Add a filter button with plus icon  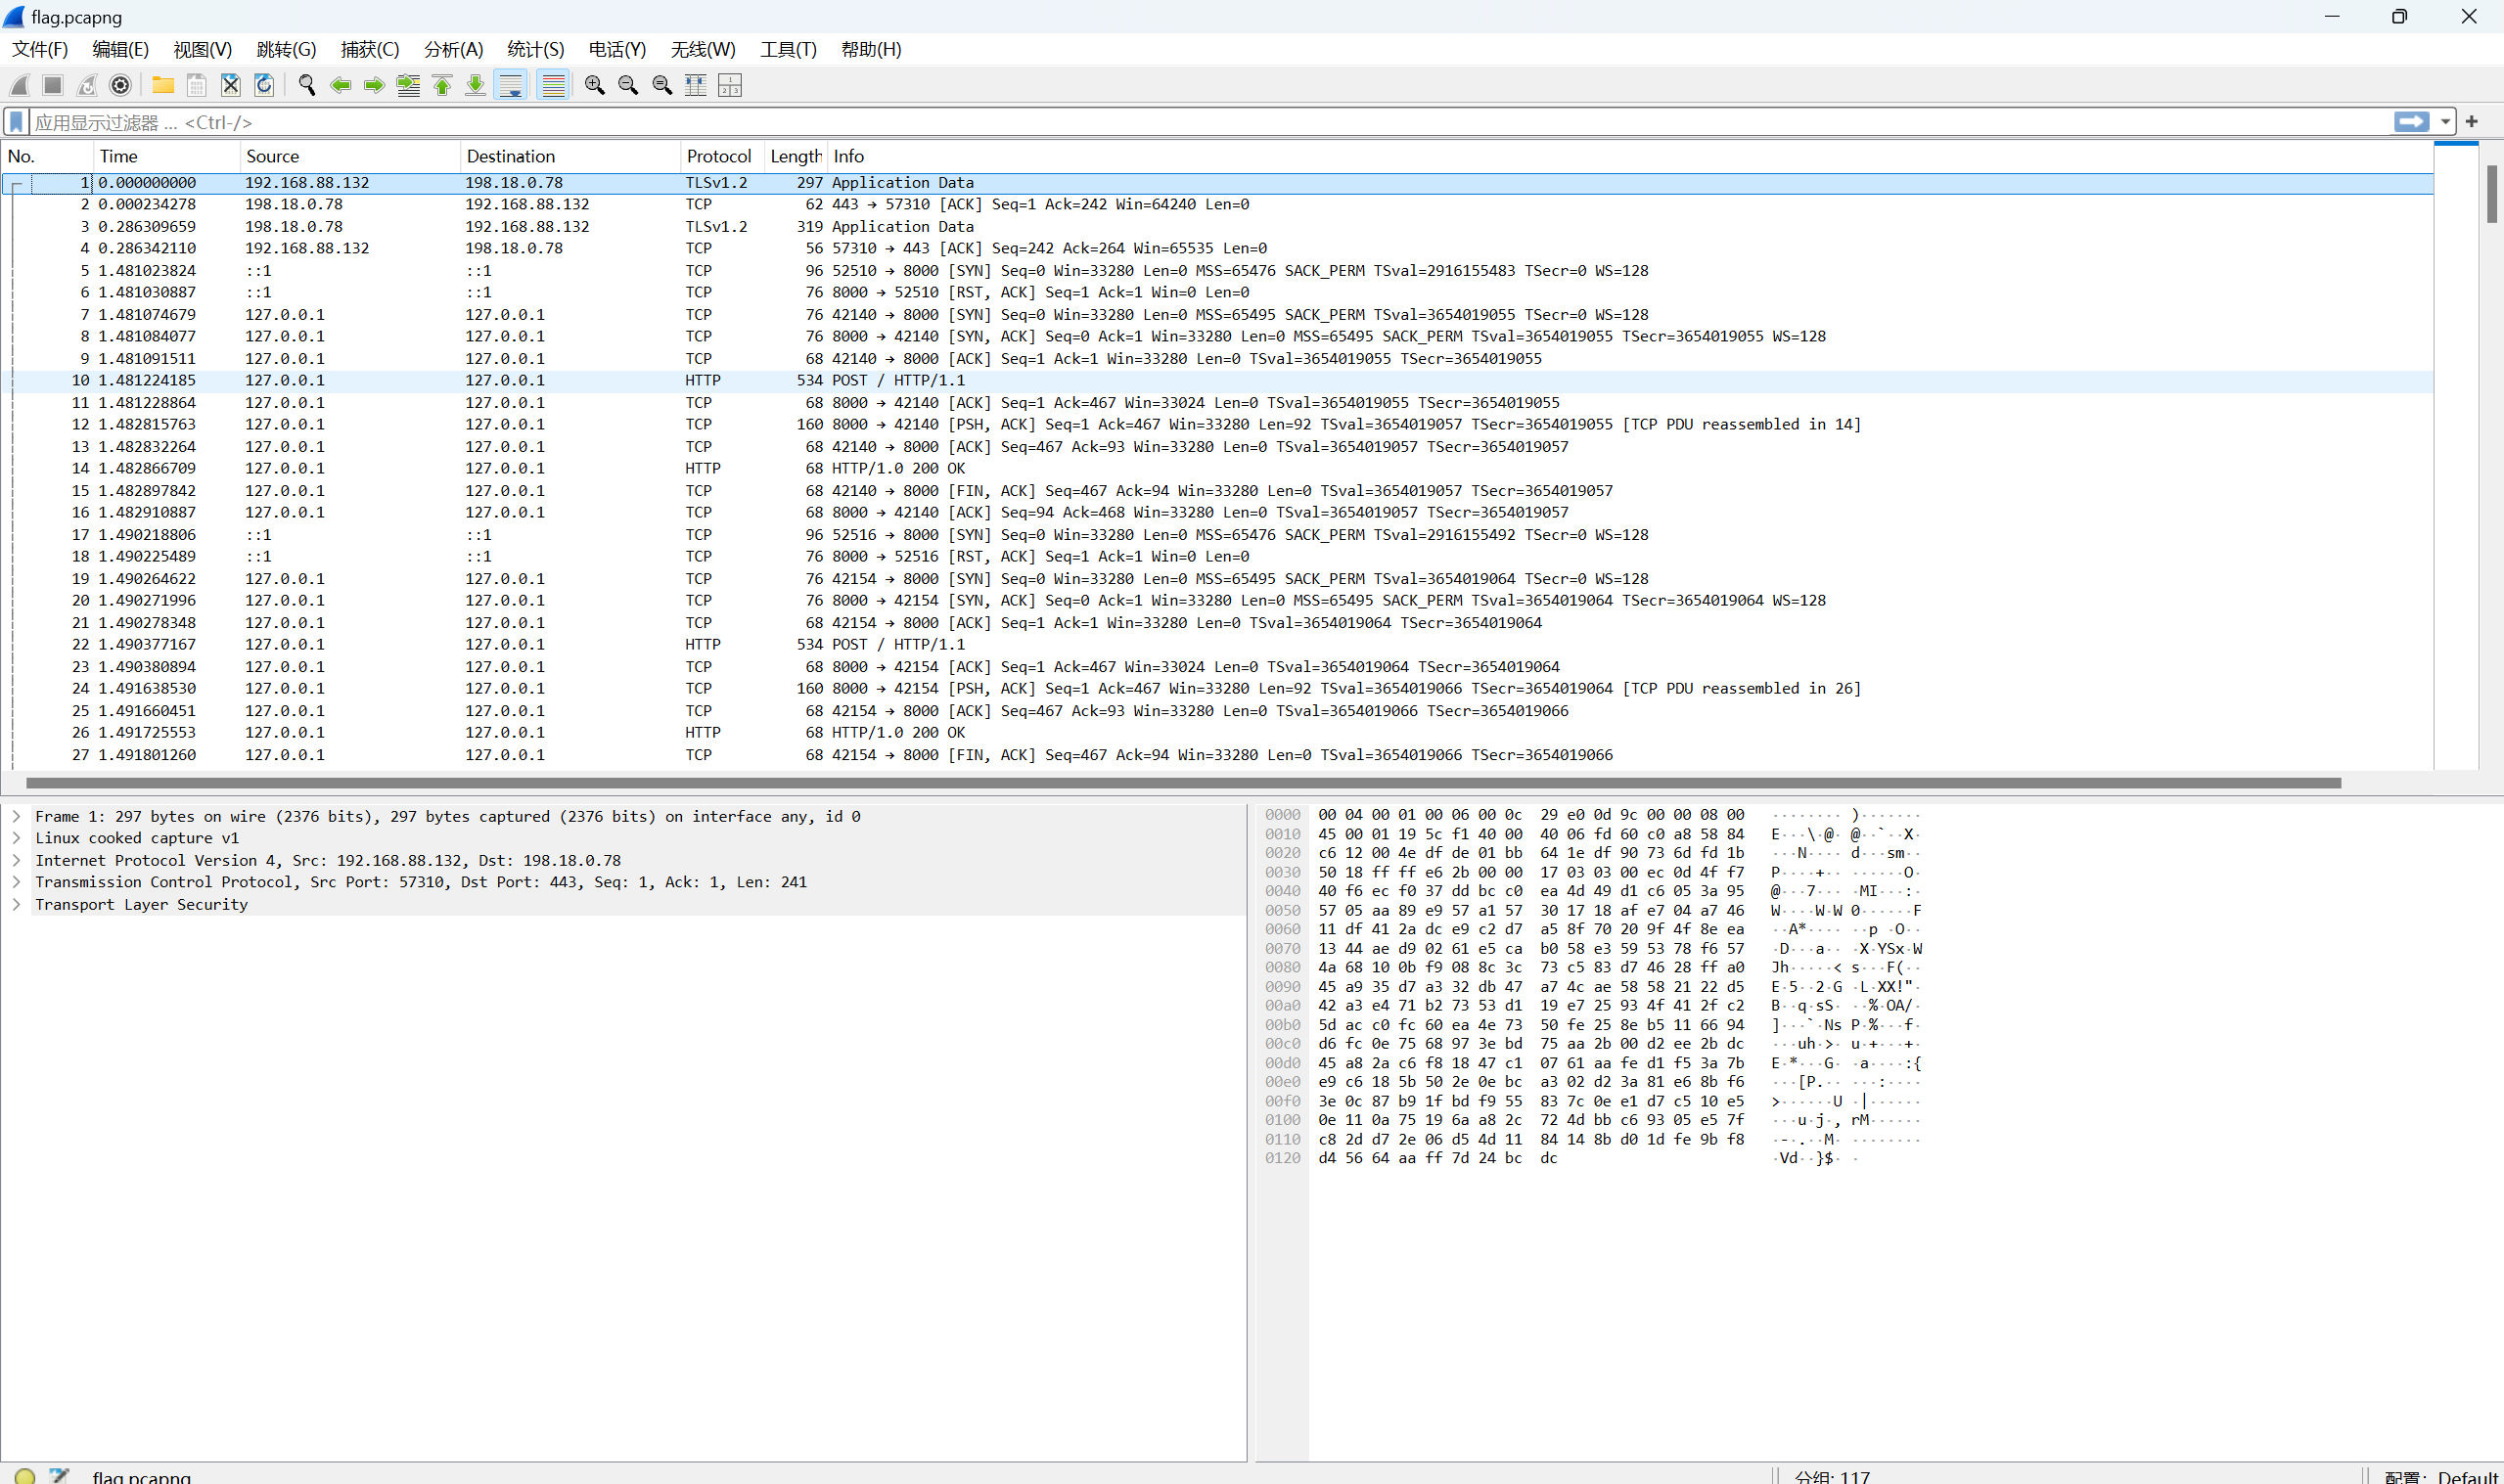(x=2472, y=122)
